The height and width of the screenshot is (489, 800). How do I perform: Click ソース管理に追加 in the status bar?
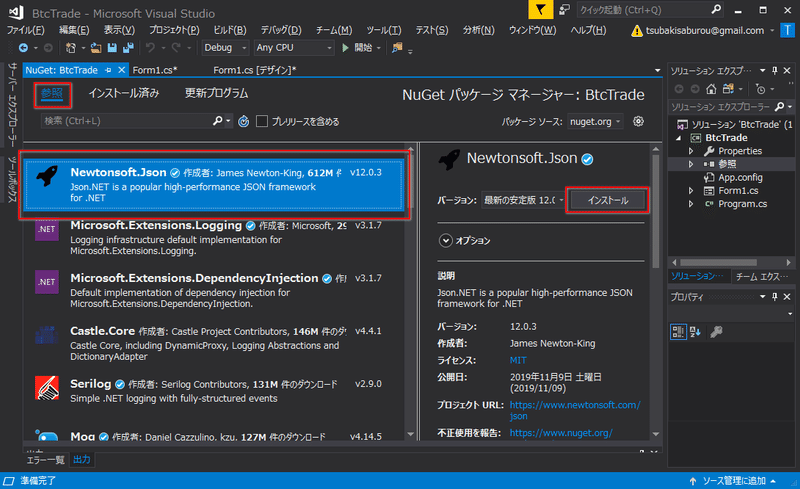(734, 481)
